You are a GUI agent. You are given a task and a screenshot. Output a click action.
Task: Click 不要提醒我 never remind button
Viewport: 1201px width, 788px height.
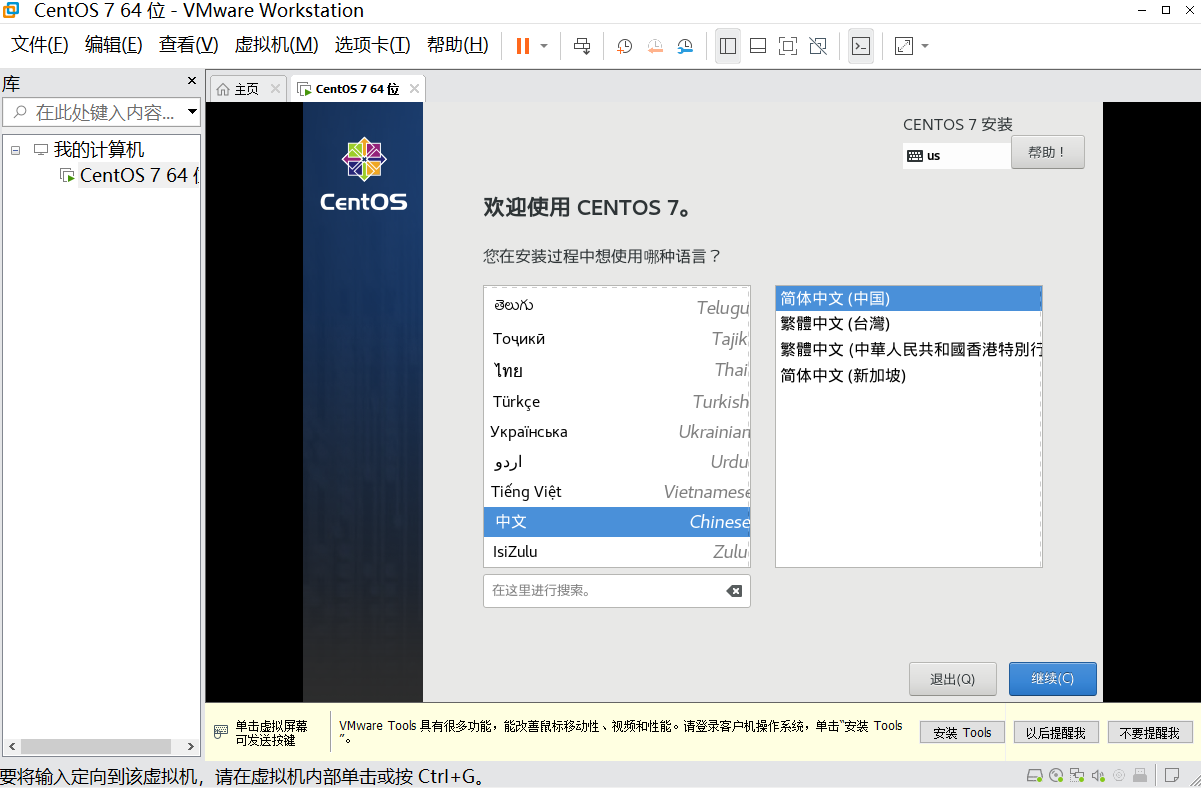click(x=1150, y=732)
